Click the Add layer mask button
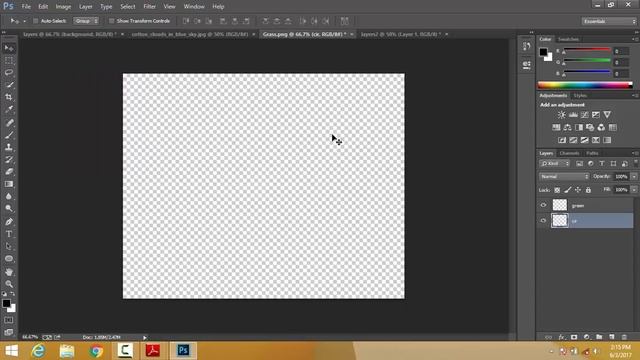This screenshot has width=640, height=360. click(574, 337)
